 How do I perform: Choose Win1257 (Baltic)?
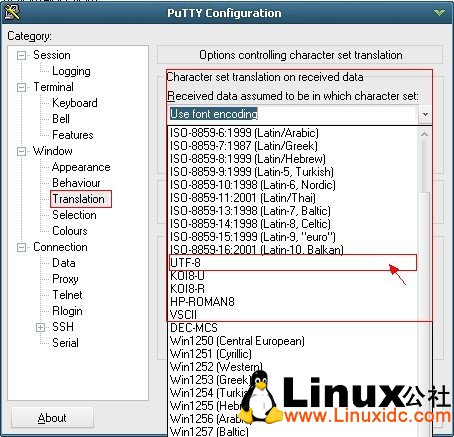293,432
